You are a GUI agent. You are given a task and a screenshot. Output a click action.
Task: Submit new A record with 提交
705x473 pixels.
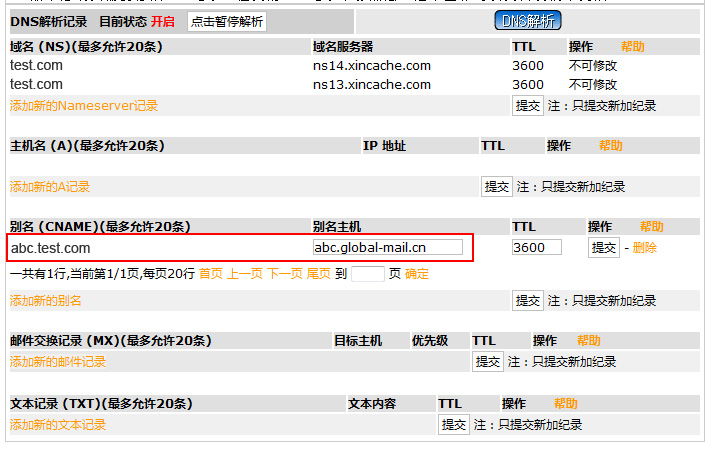point(497,187)
